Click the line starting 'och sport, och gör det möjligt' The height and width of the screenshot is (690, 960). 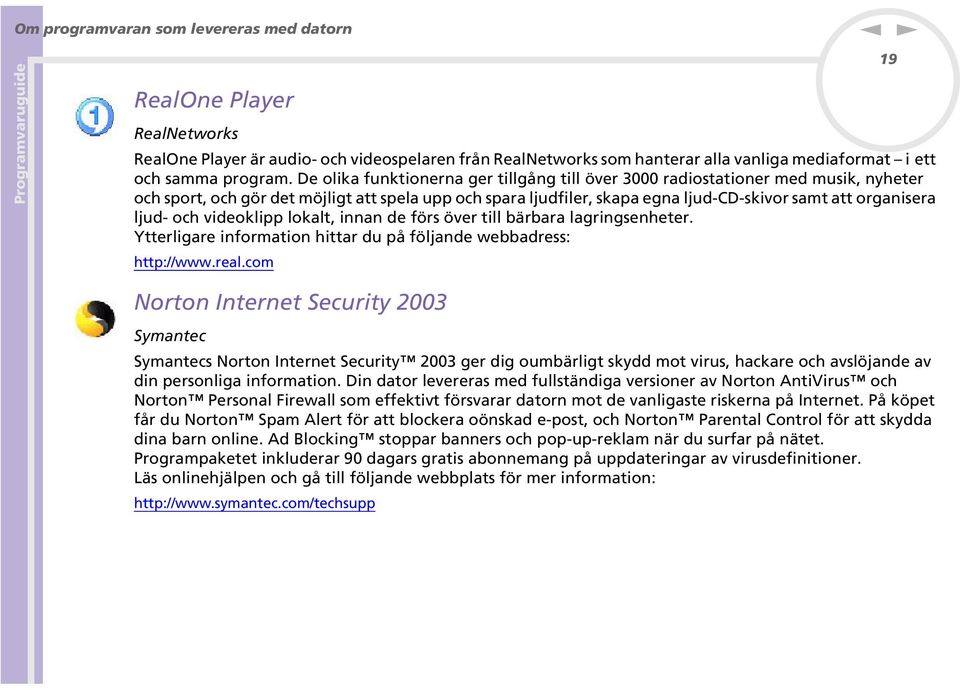534,198
